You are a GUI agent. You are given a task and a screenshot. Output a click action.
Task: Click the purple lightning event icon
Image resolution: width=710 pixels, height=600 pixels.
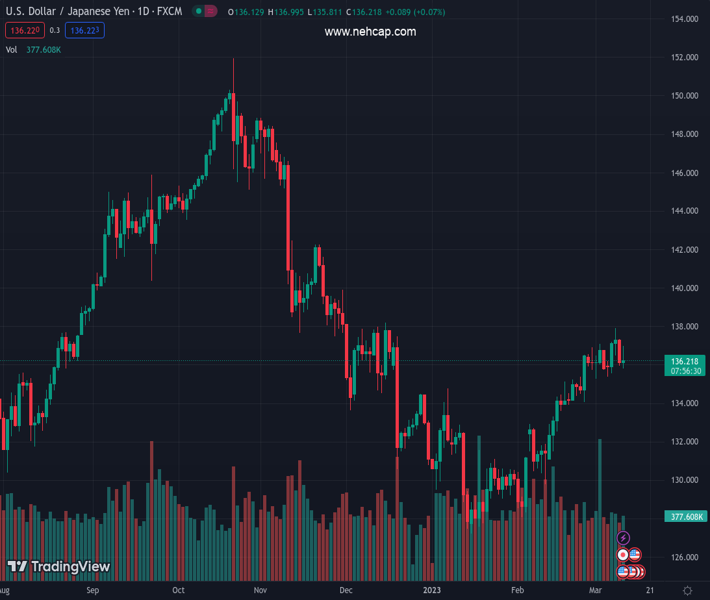624,538
